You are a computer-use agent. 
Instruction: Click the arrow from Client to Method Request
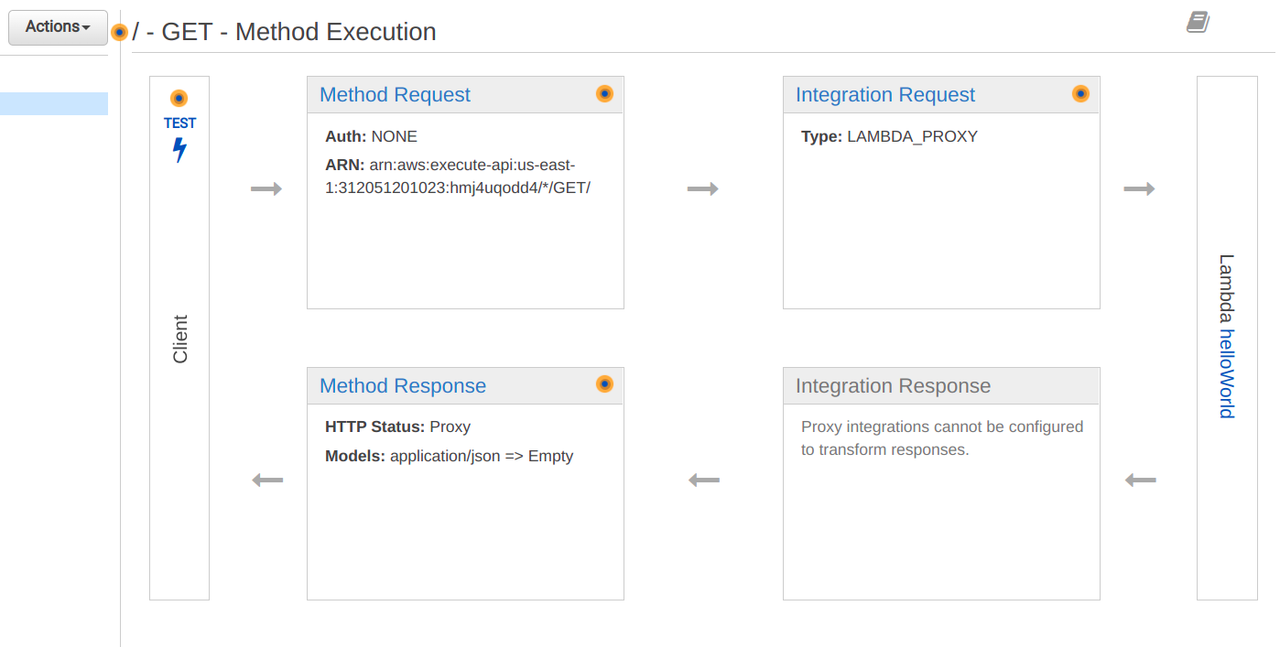click(266, 189)
